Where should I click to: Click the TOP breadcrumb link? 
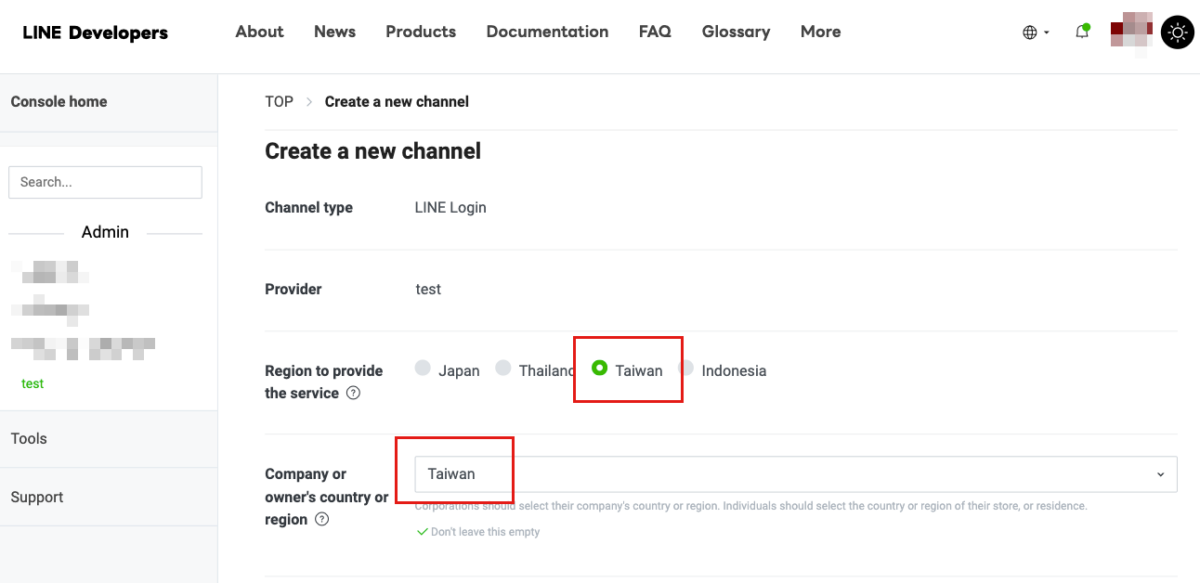(279, 101)
